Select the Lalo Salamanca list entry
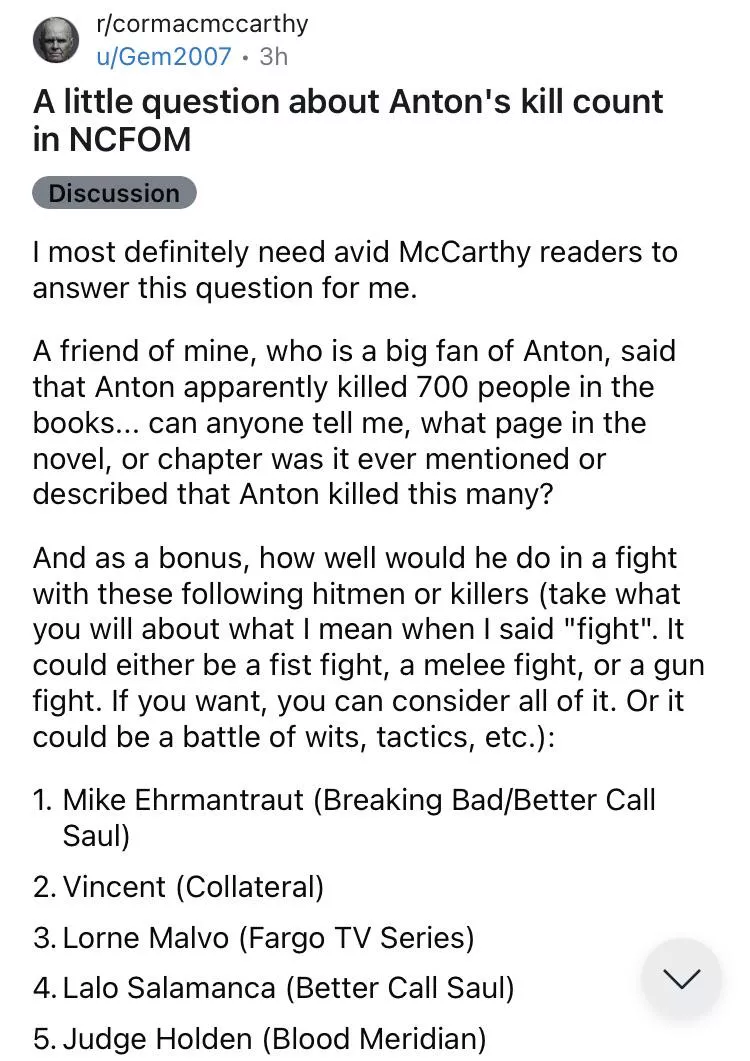The image size is (750, 1061). click(x=288, y=989)
